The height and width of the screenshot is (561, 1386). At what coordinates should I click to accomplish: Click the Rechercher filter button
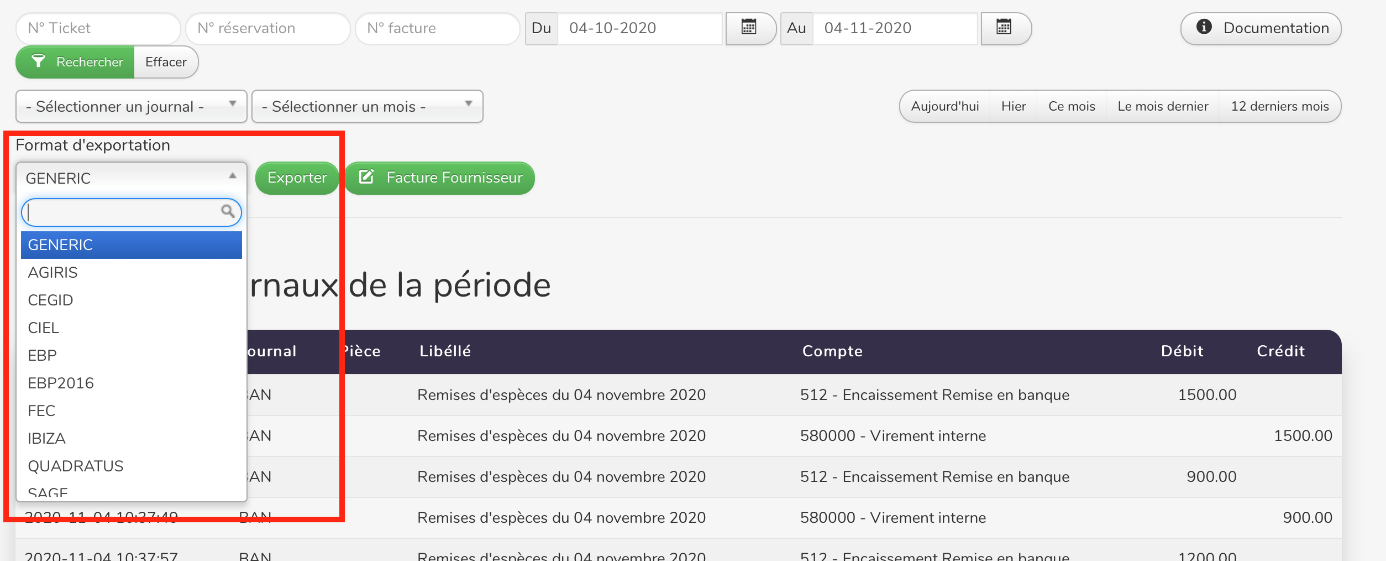[75, 62]
